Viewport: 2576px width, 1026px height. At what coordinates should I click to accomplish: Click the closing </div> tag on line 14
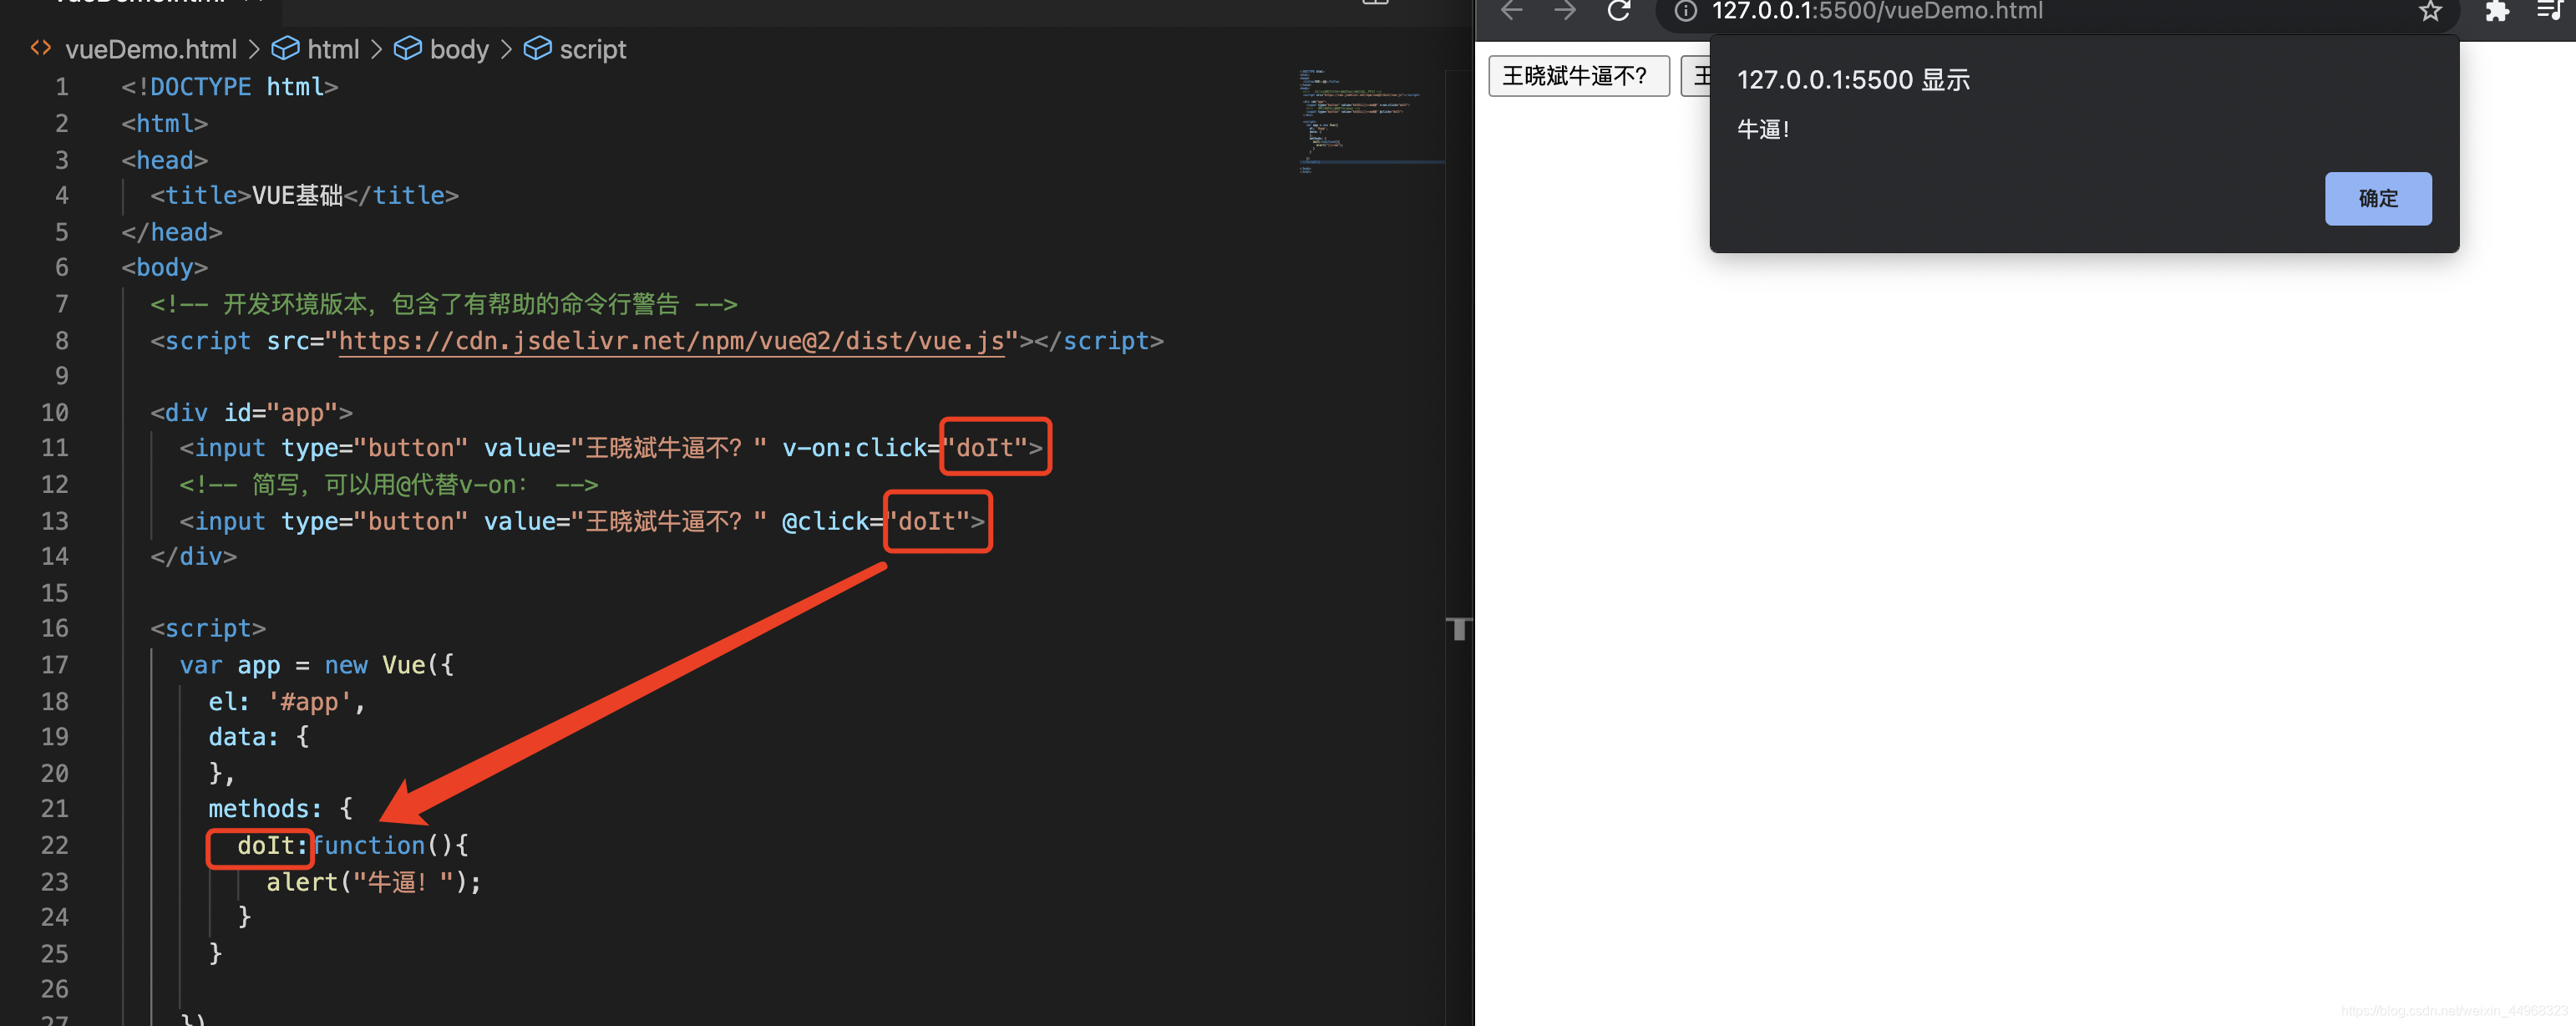click(194, 557)
